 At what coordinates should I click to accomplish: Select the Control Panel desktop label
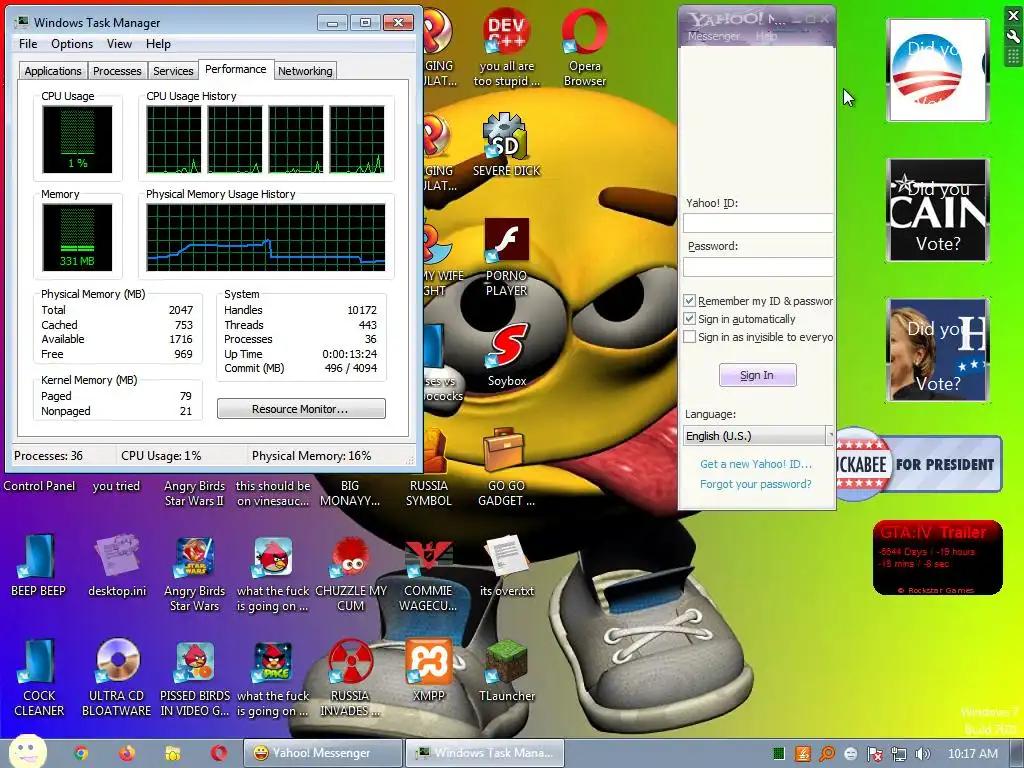coord(39,486)
